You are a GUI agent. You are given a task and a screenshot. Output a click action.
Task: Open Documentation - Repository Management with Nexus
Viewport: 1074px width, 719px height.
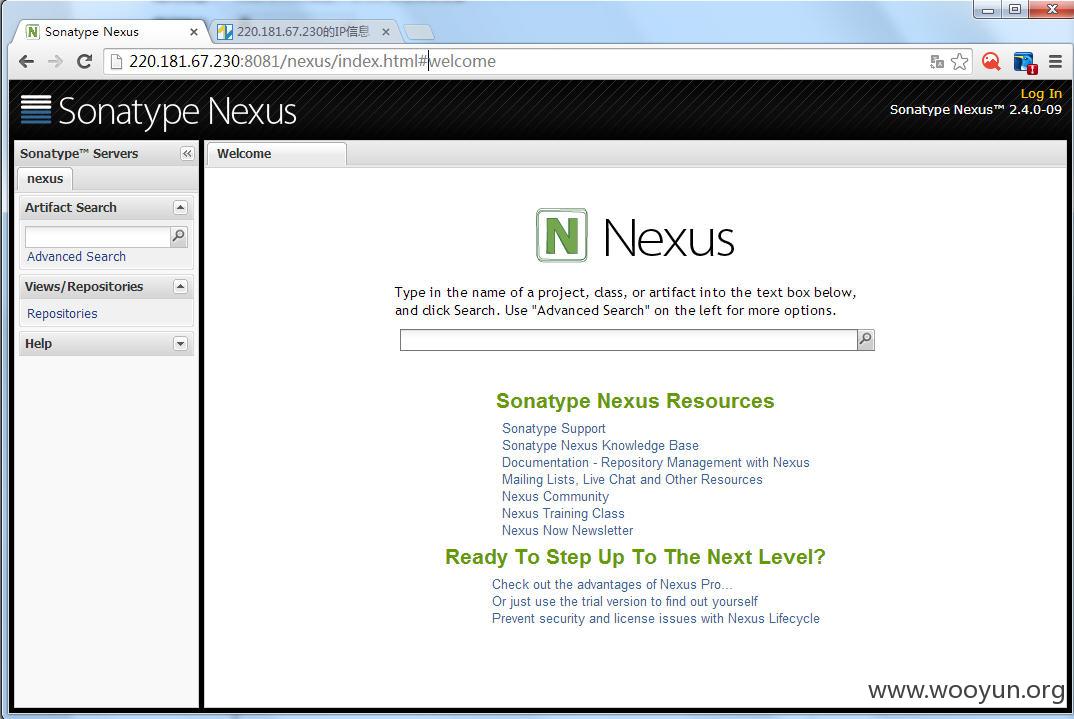coord(655,462)
